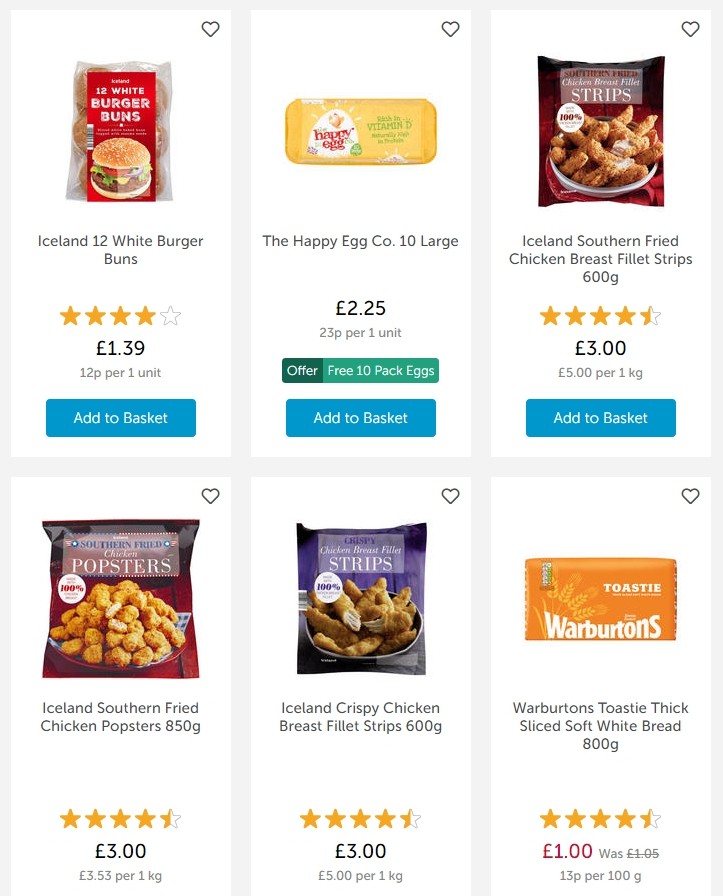Screen dimensions: 723x896
Task: Open Warburtons Toastie Thick Sliced product link
Action: tap(601, 726)
